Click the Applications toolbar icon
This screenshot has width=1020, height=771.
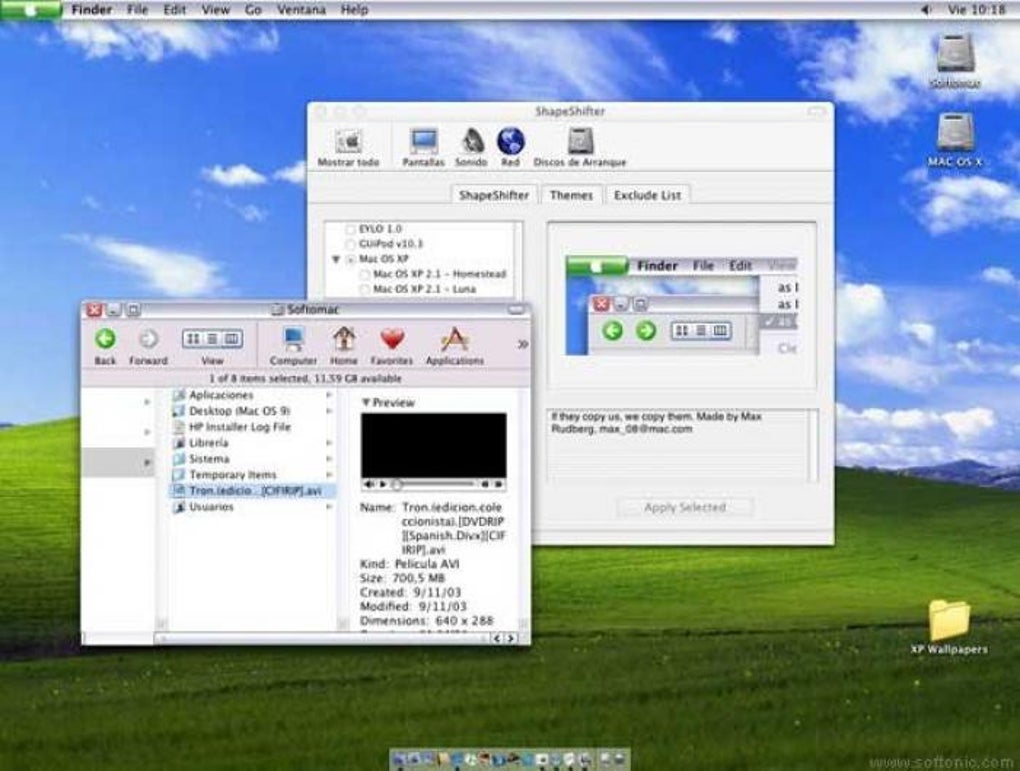454,340
